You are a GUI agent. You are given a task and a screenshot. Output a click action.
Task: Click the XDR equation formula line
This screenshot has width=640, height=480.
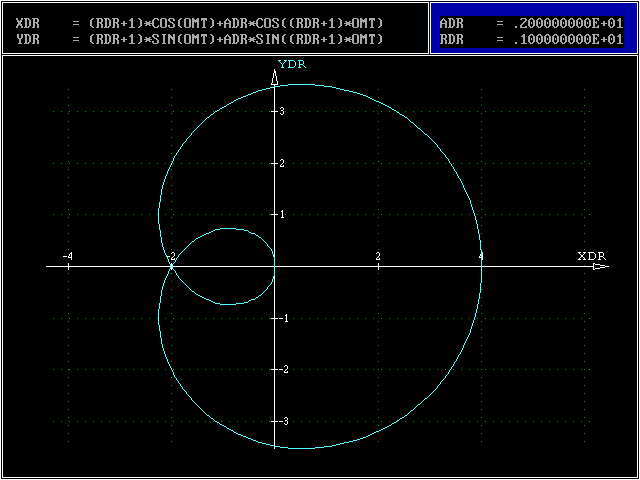(200, 23)
